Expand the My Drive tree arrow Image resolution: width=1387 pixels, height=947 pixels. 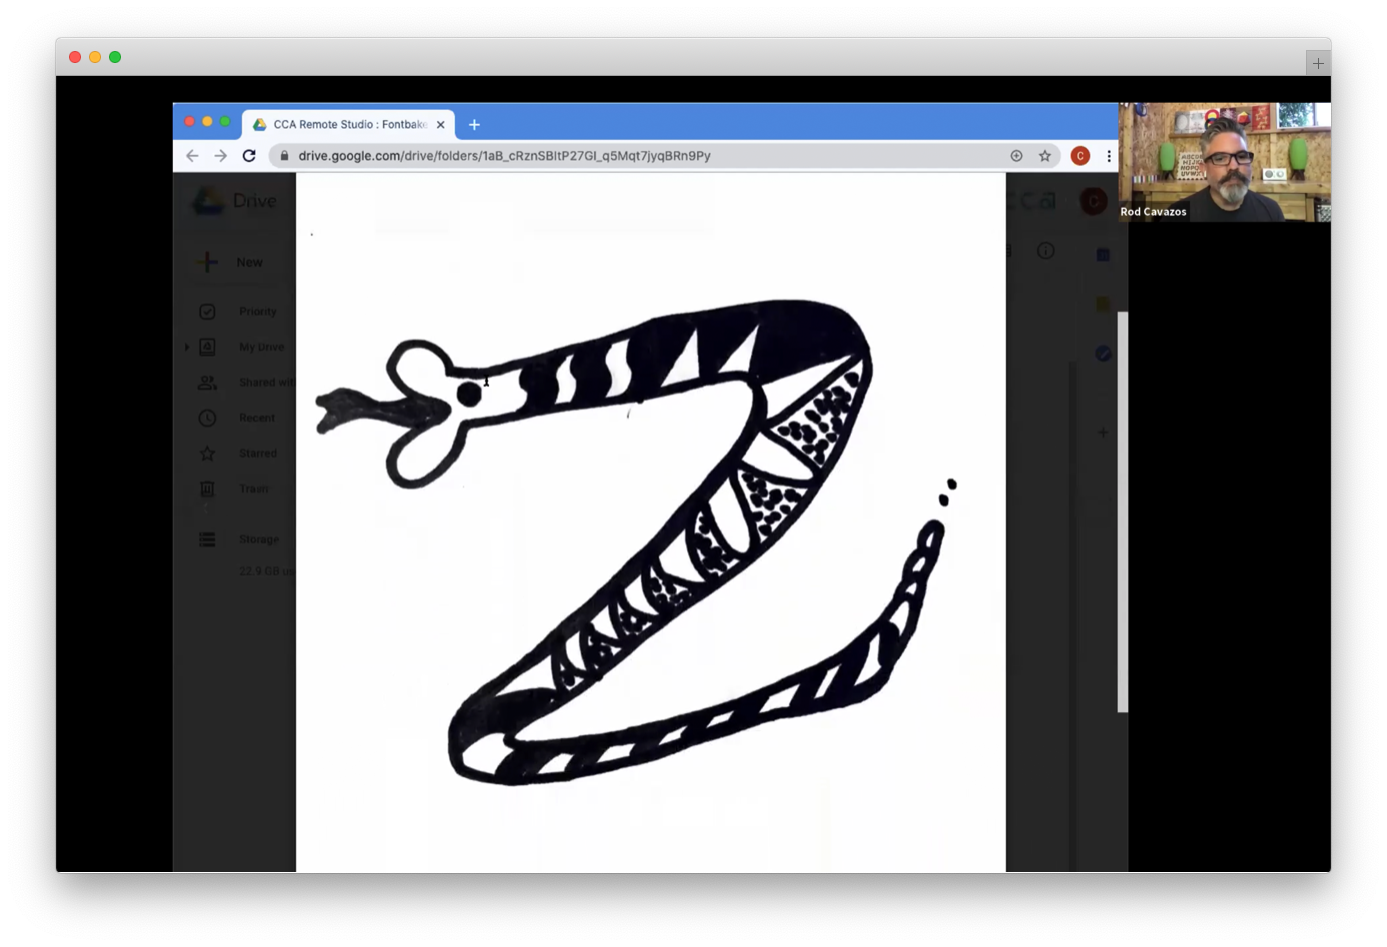(x=186, y=347)
